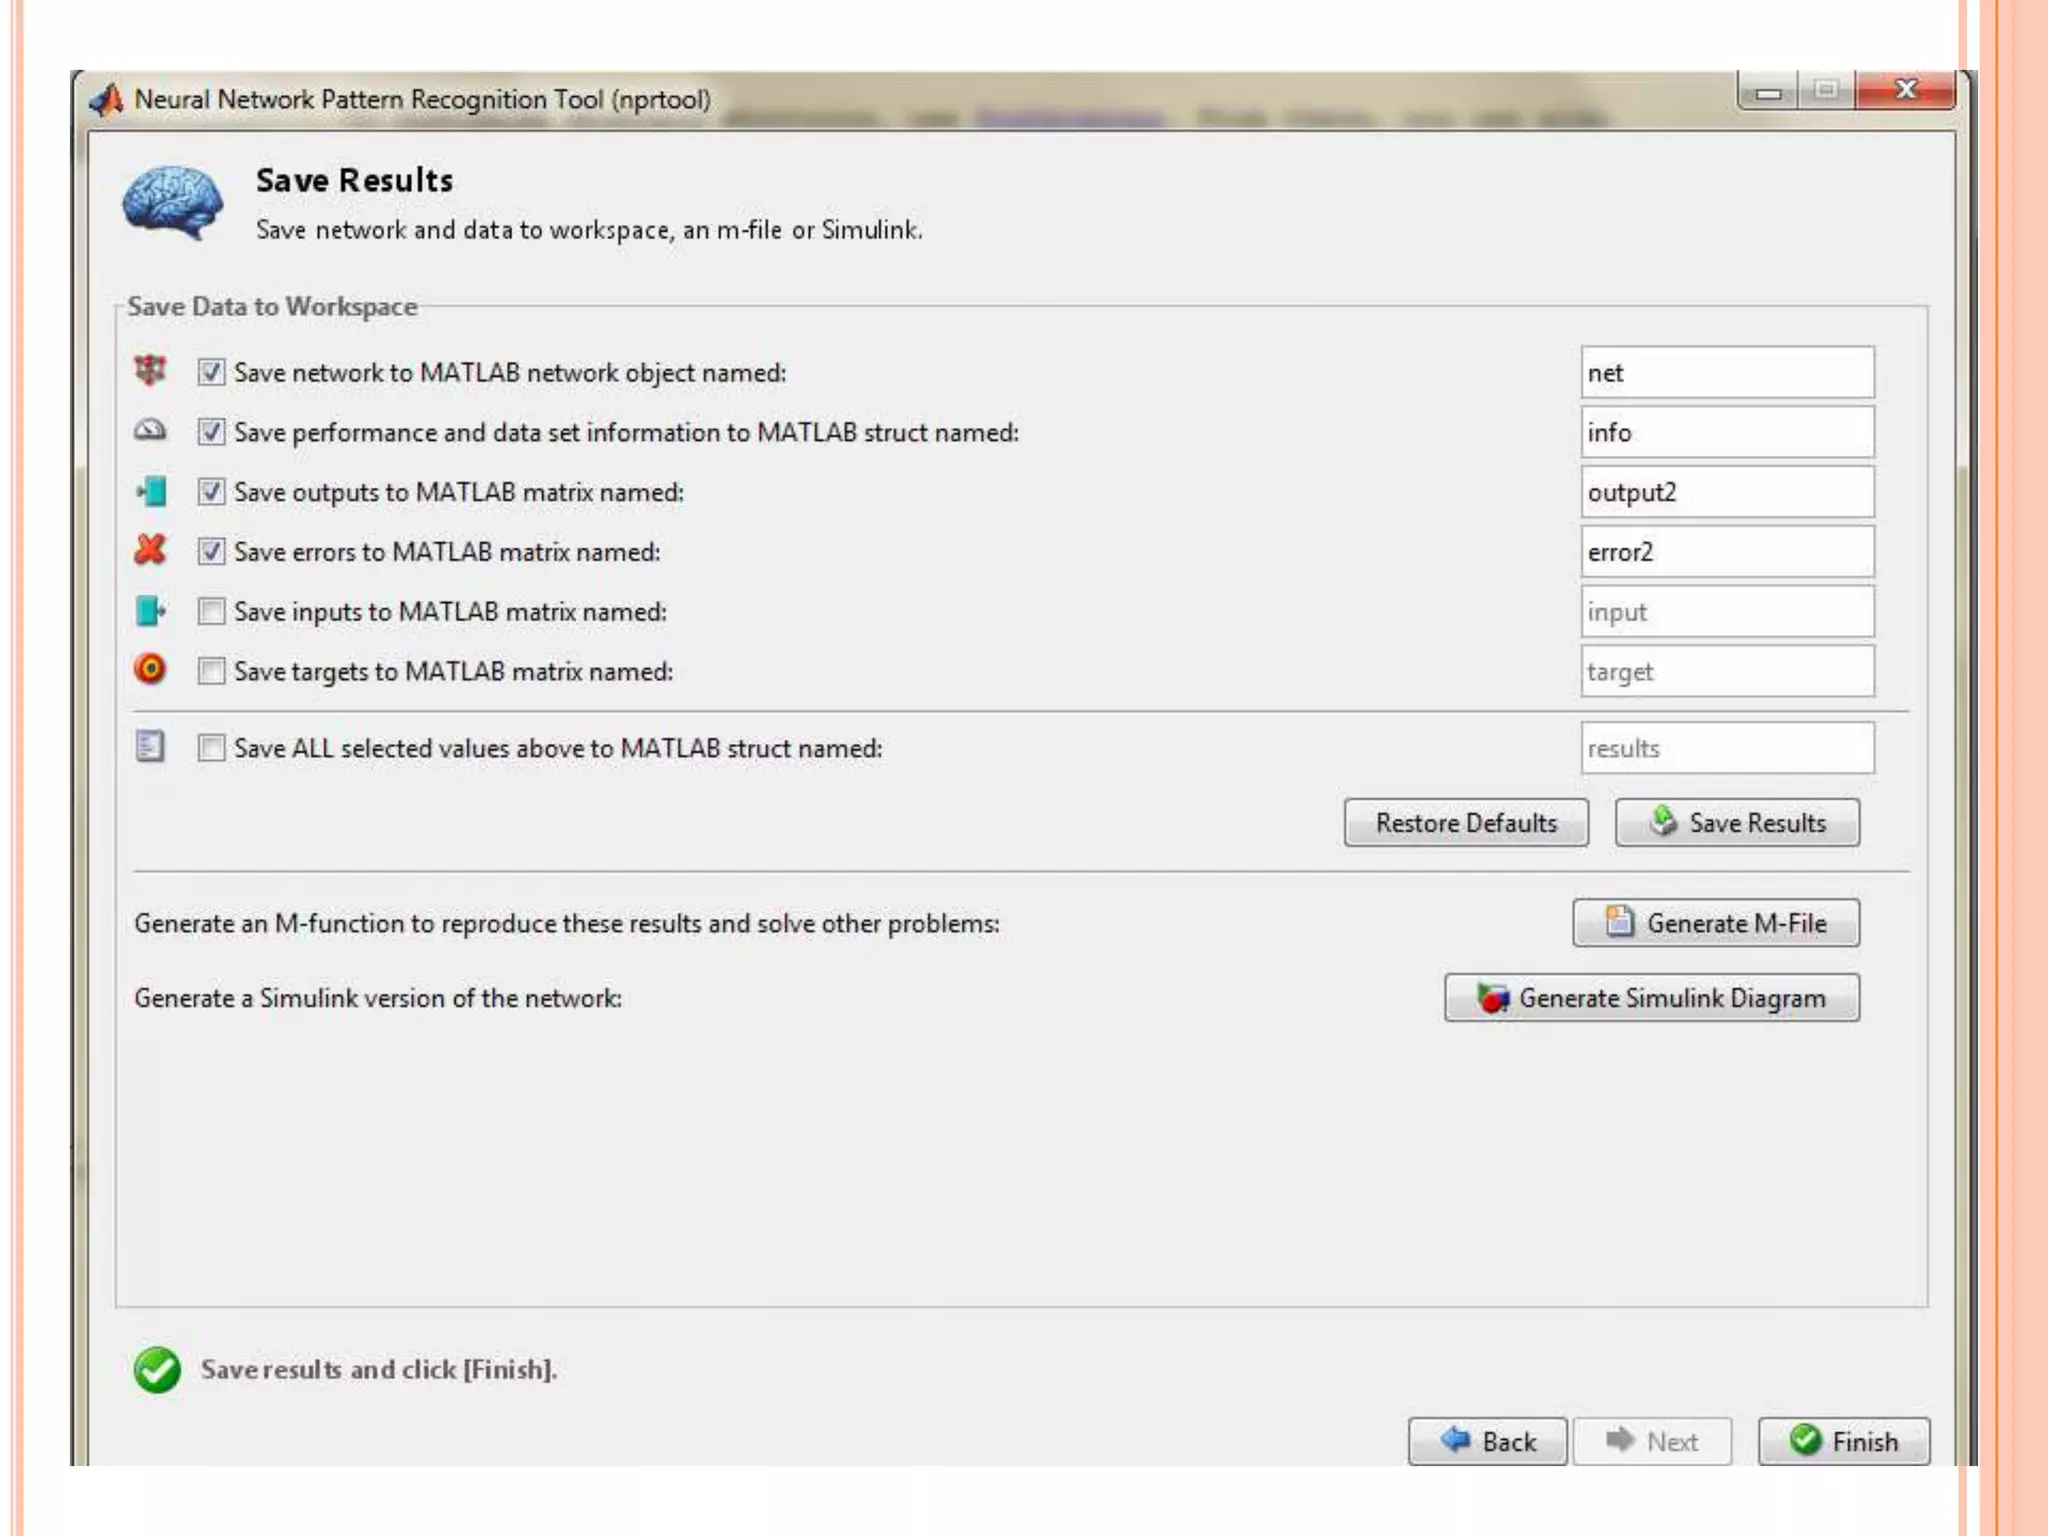Click the brain icon beside Save Results
Screen dimensions: 2048x1536
(x=172, y=201)
